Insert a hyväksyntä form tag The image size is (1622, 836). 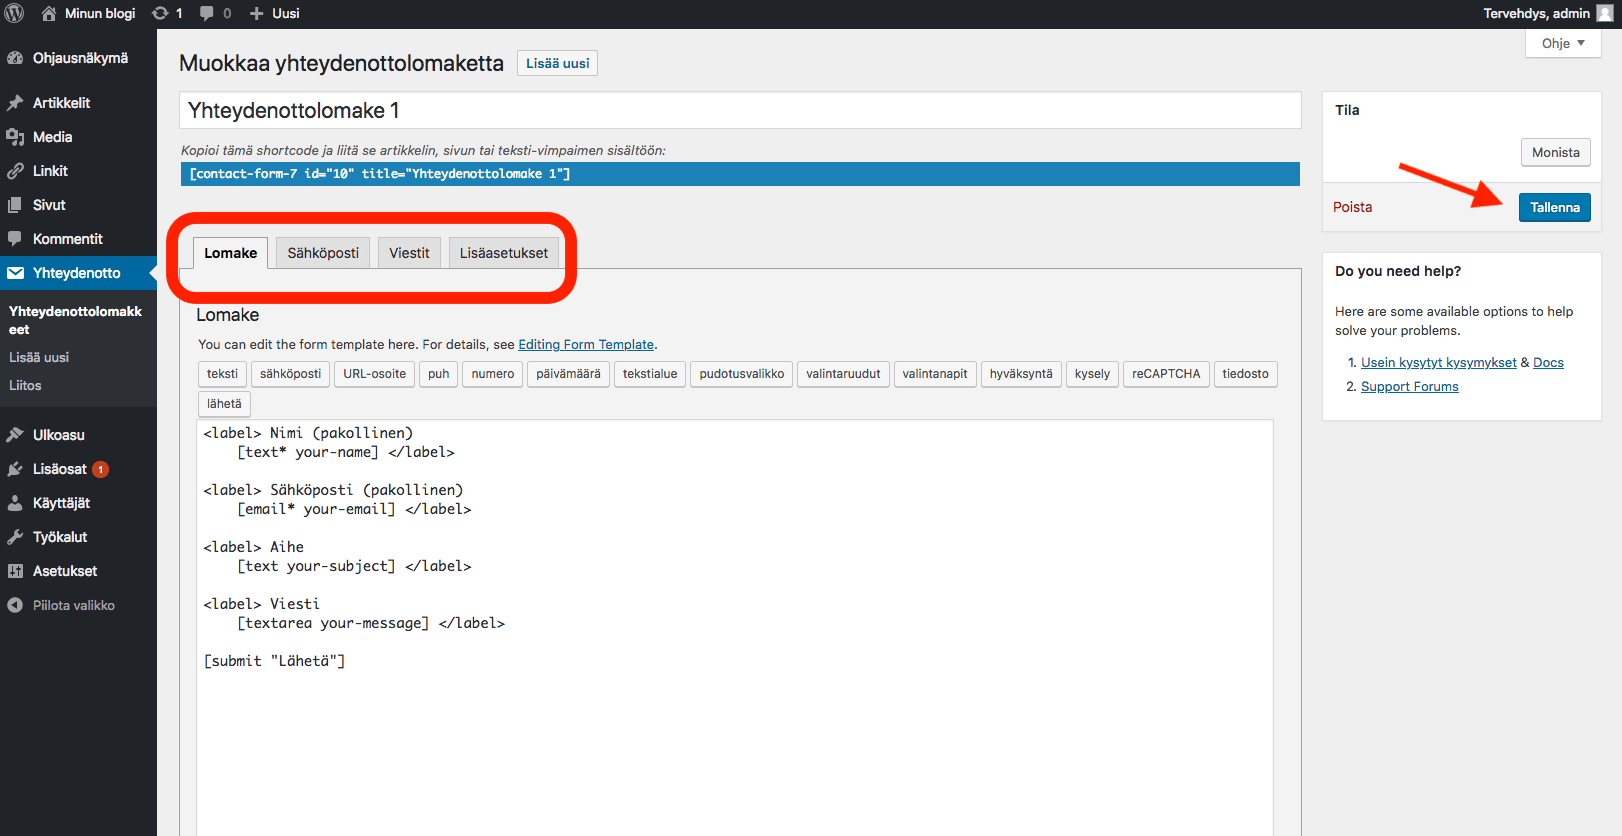[1021, 374]
